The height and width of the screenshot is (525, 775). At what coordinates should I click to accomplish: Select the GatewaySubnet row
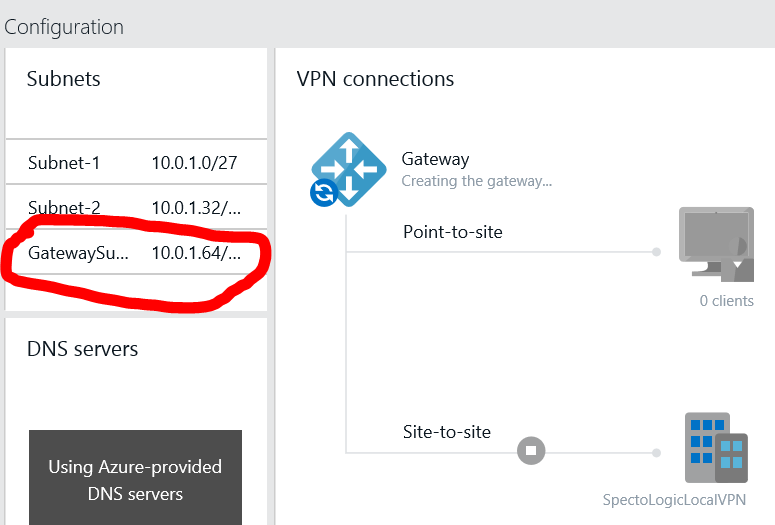[135, 253]
